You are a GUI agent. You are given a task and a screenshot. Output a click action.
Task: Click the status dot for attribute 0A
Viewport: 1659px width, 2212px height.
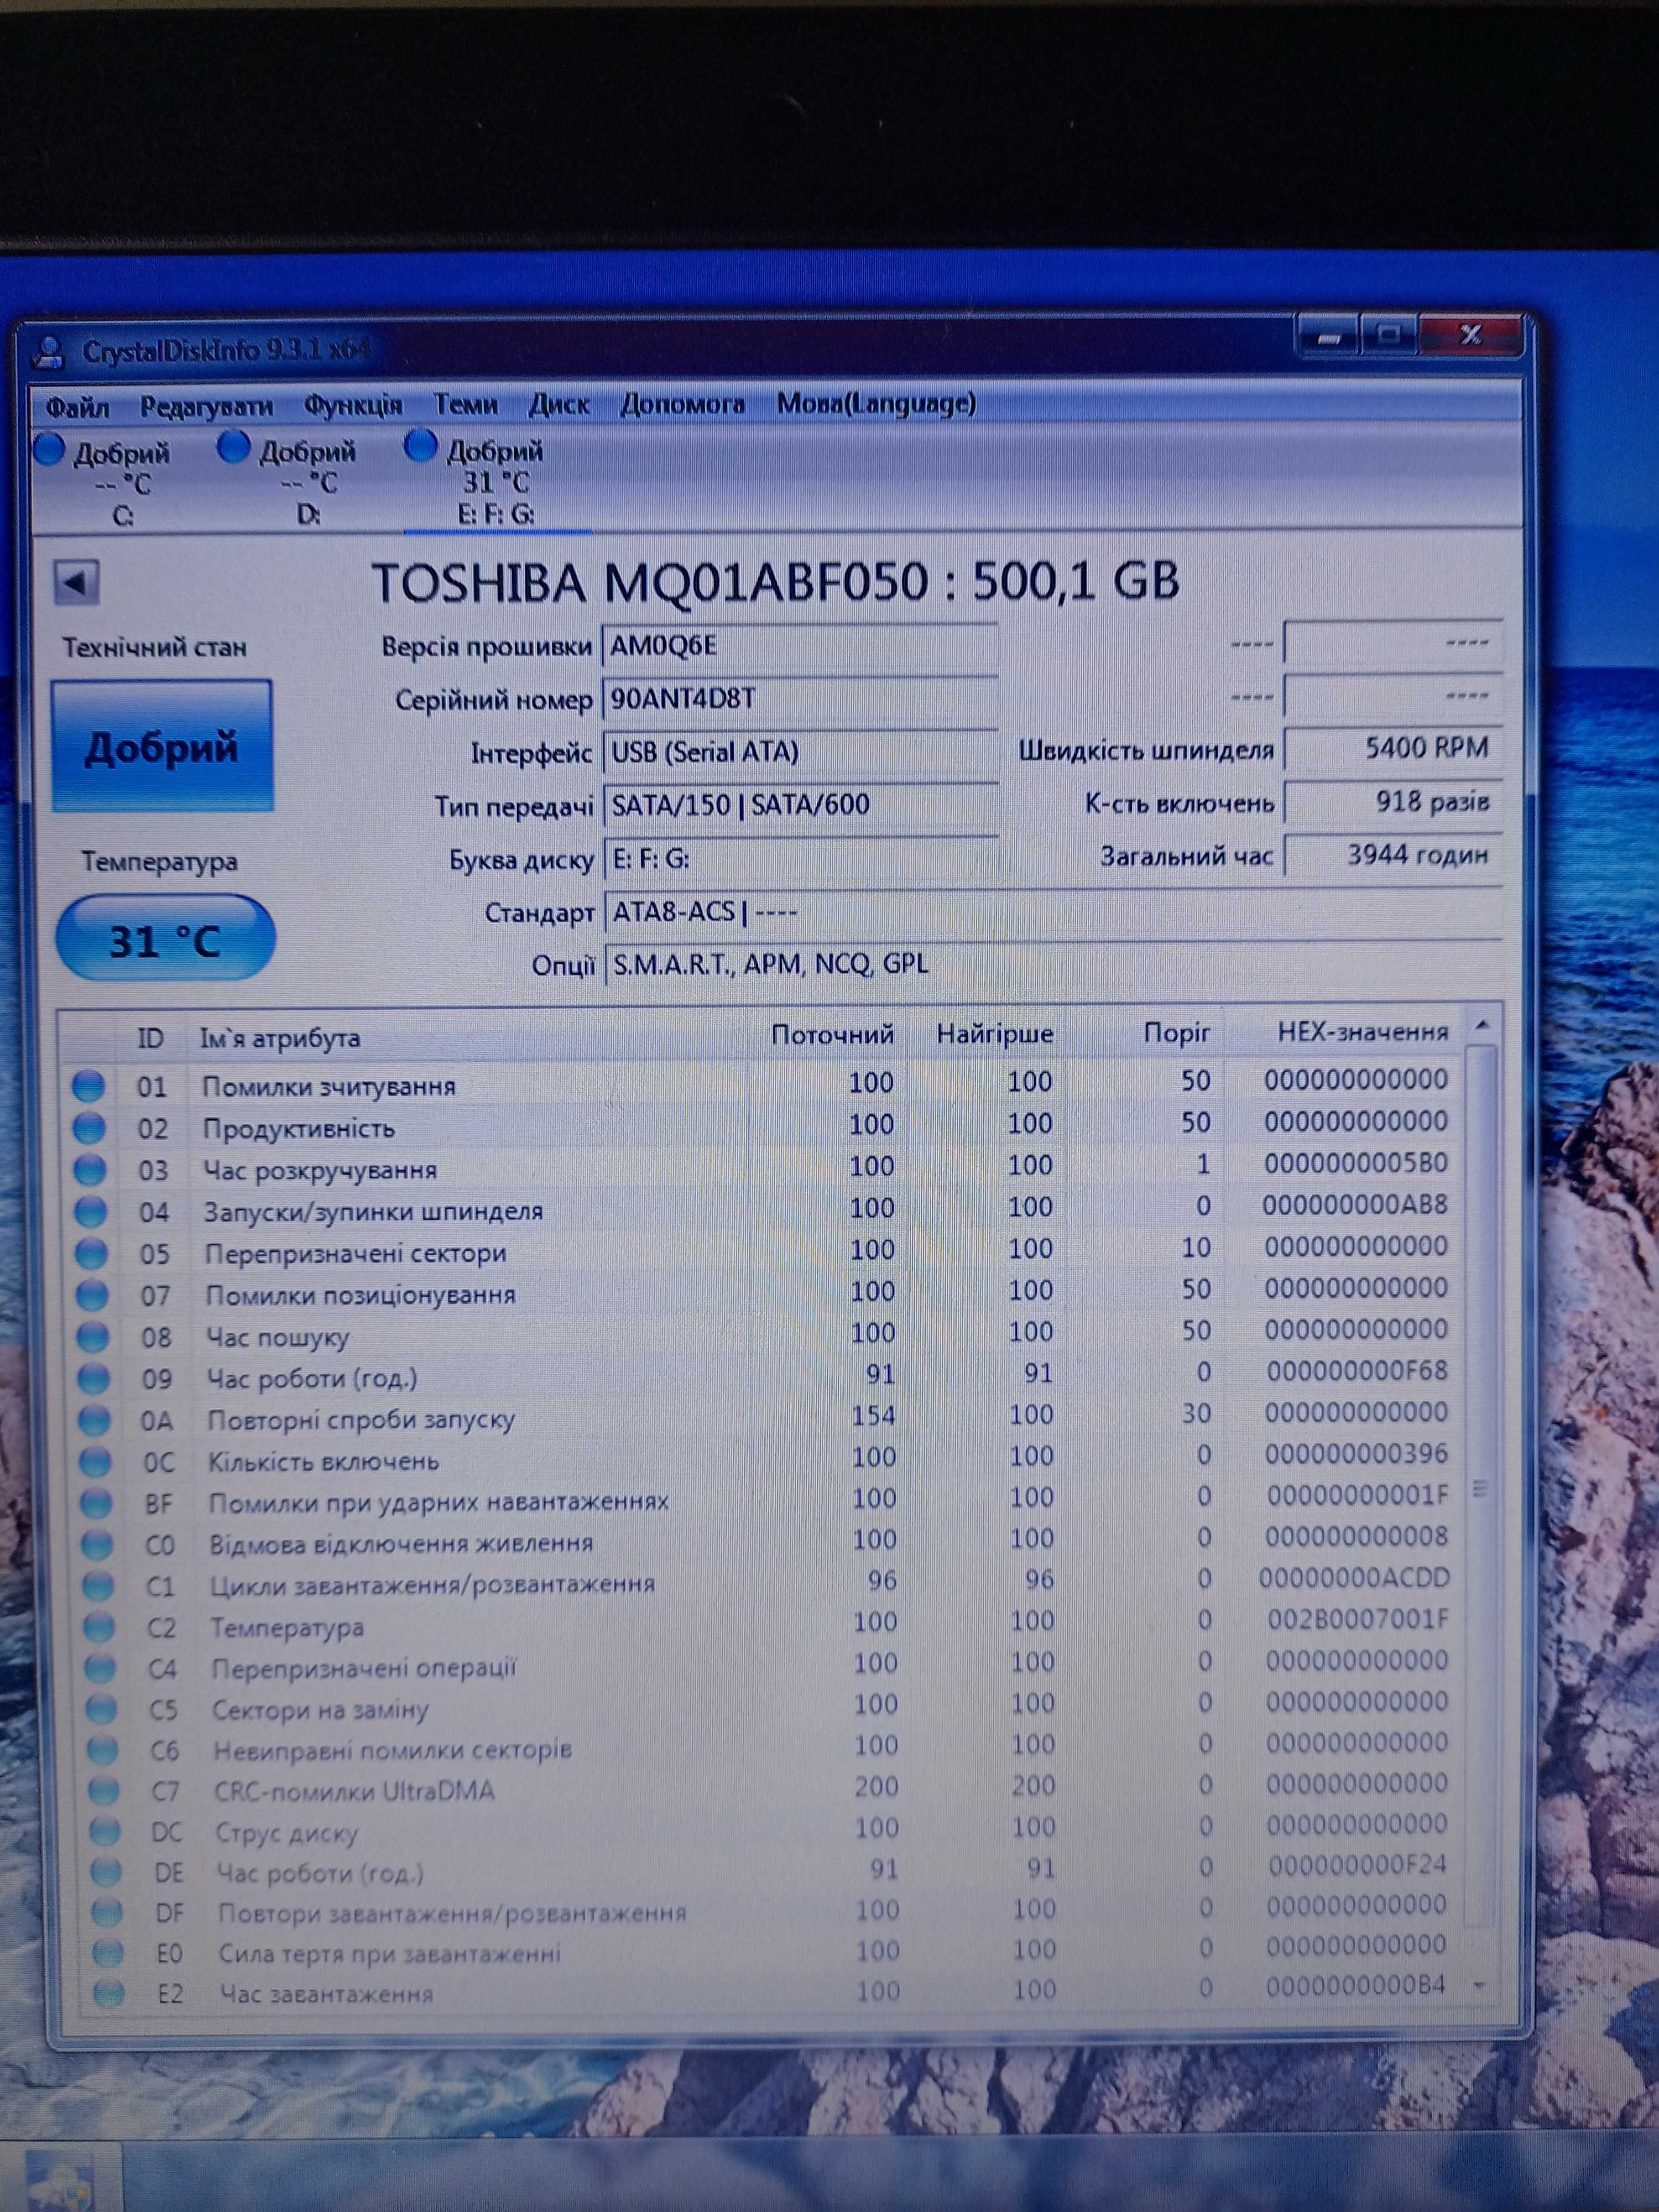pyautogui.click(x=95, y=1420)
